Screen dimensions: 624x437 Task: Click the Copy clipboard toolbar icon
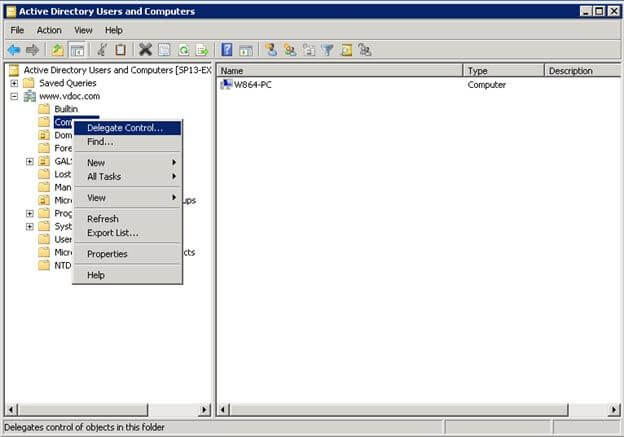tap(121, 50)
